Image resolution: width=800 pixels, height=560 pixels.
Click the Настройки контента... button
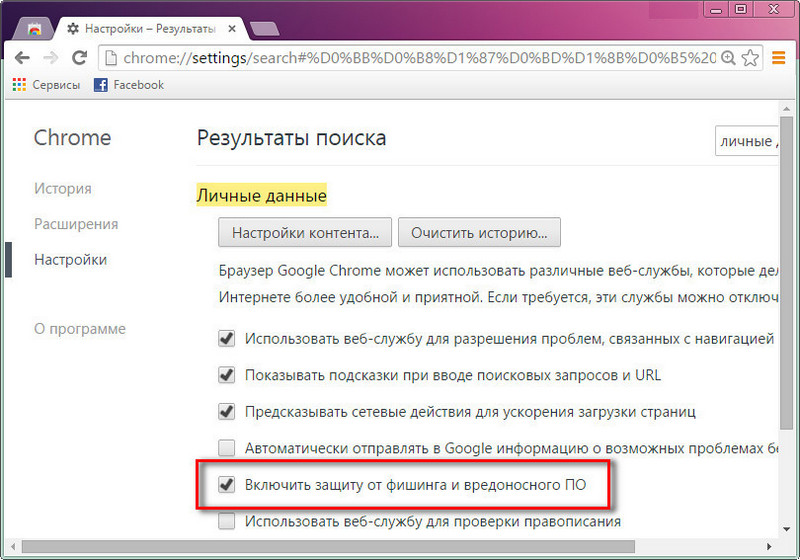click(x=305, y=233)
